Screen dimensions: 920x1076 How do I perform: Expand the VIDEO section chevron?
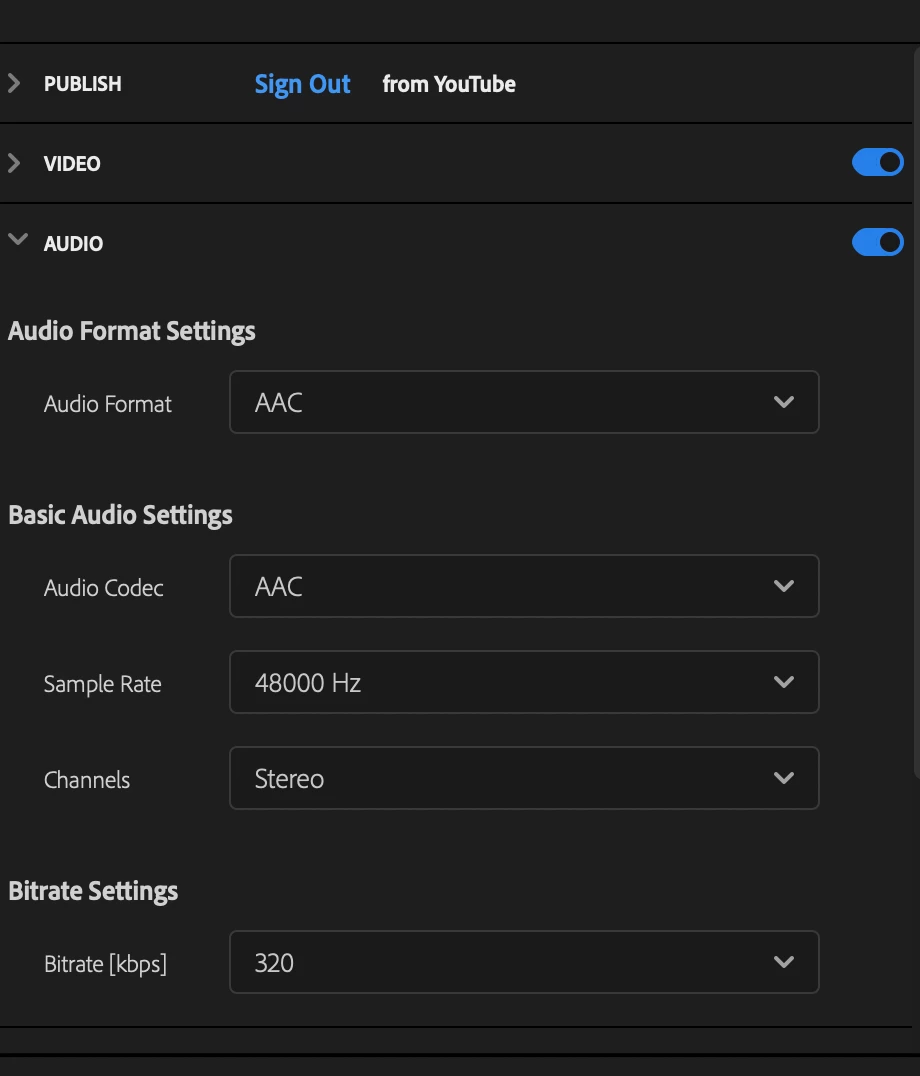[14, 163]
